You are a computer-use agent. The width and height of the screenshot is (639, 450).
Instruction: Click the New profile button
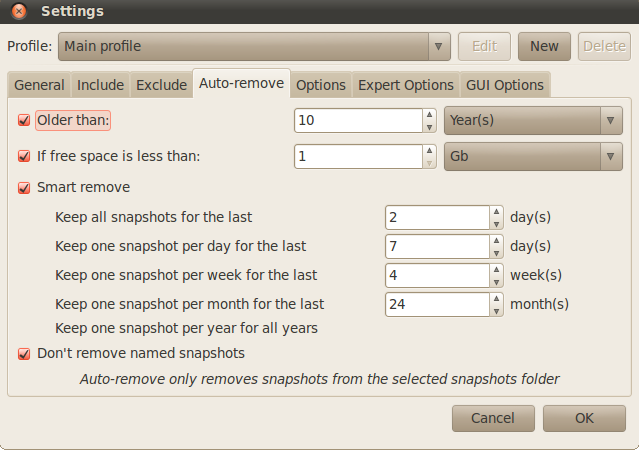click(x=544, y=46)
